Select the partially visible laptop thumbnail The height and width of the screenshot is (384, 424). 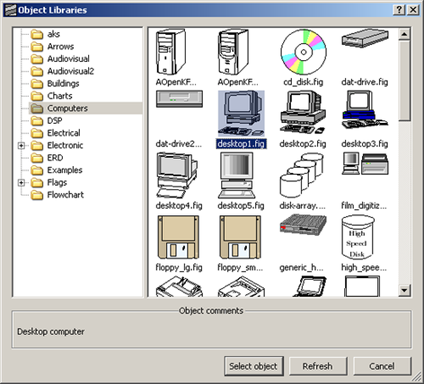[x=310, y=287]
